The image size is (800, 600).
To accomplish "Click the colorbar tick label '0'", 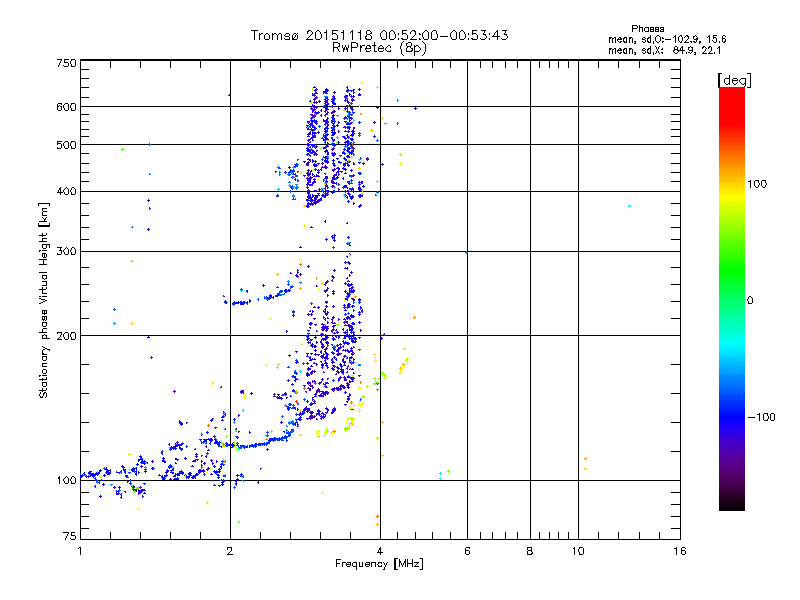I will pyautogui.click(x=750, y=300).
